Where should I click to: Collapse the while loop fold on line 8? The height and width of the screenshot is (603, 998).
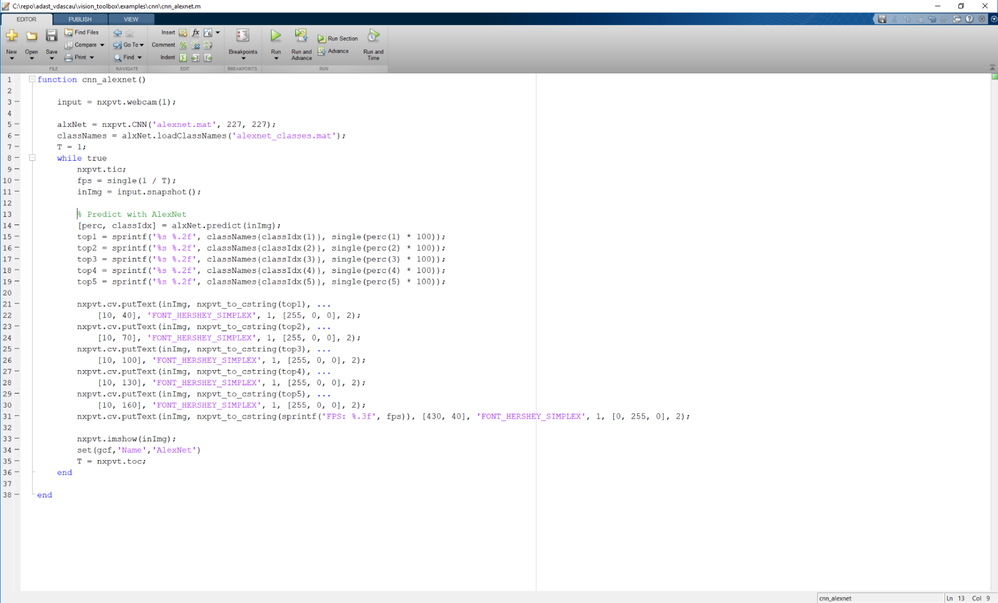[32, 158]
